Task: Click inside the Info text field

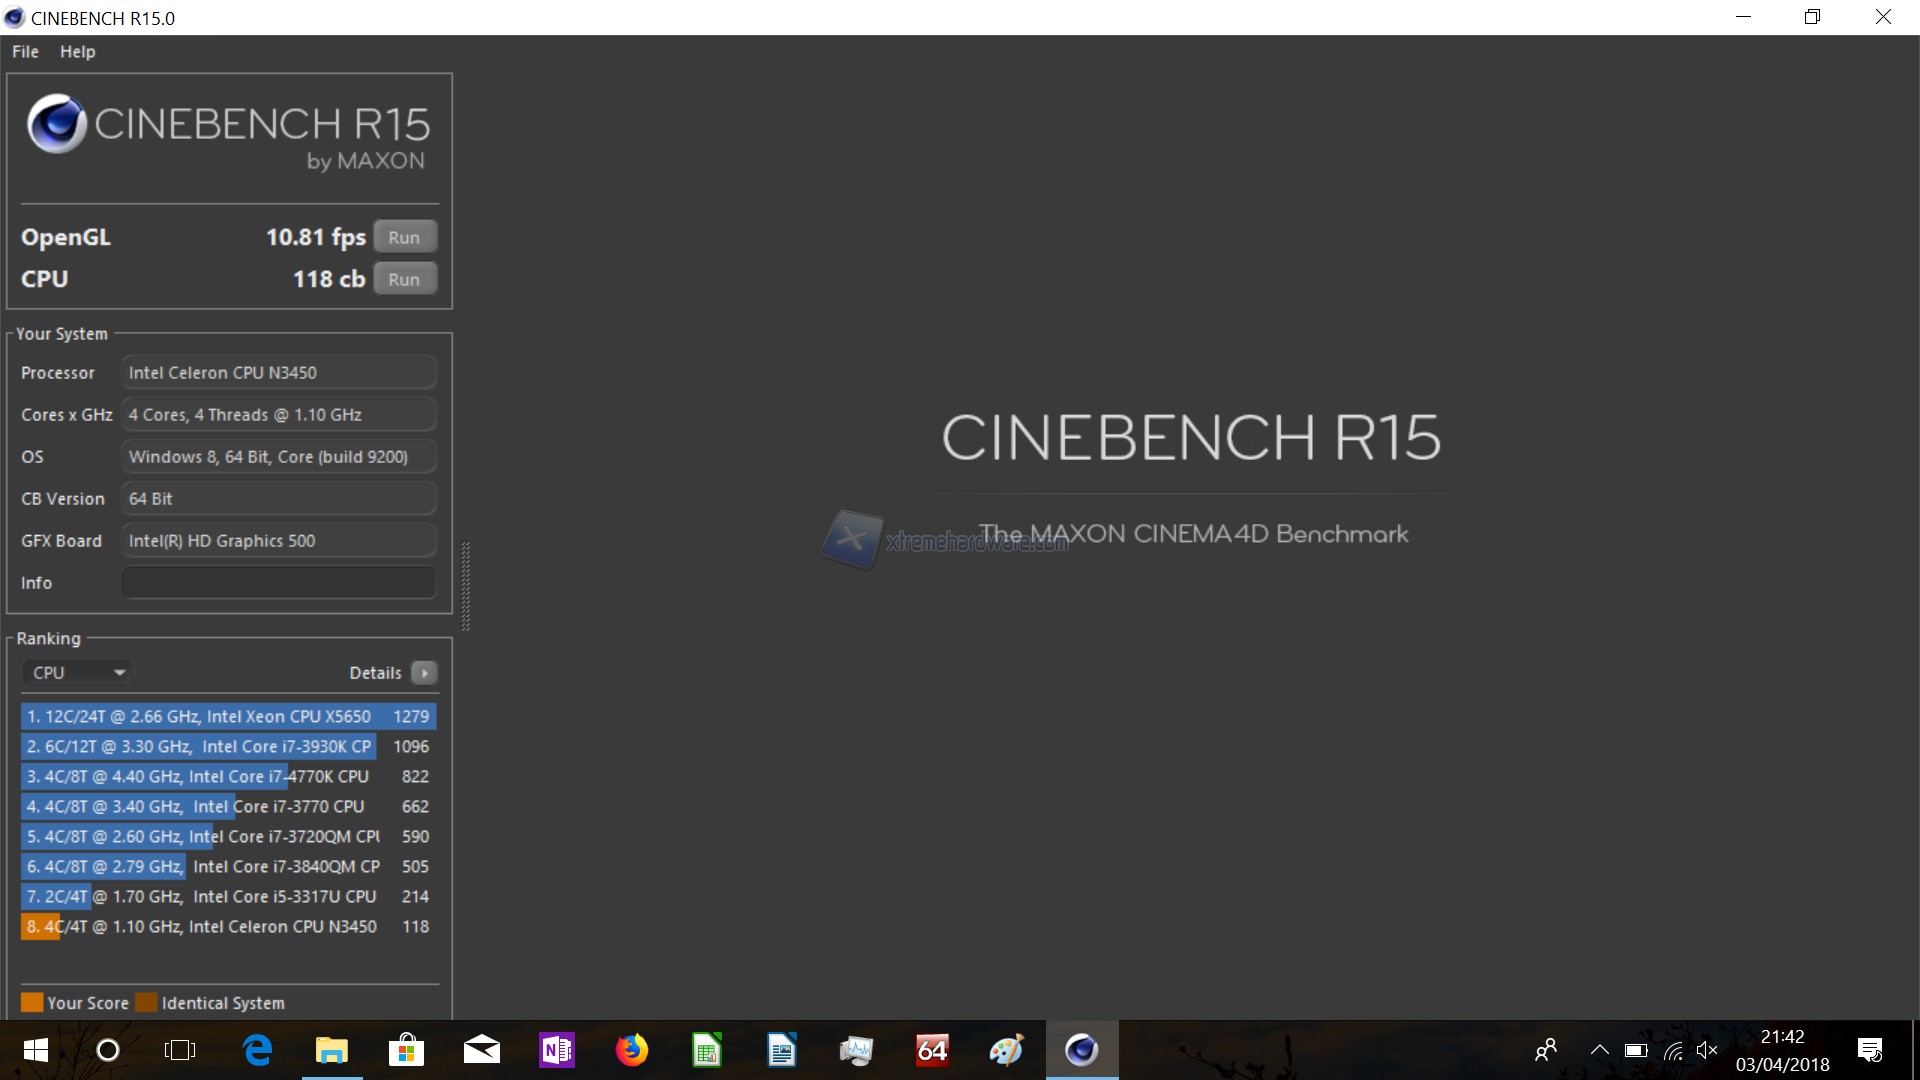Action: 278,582
